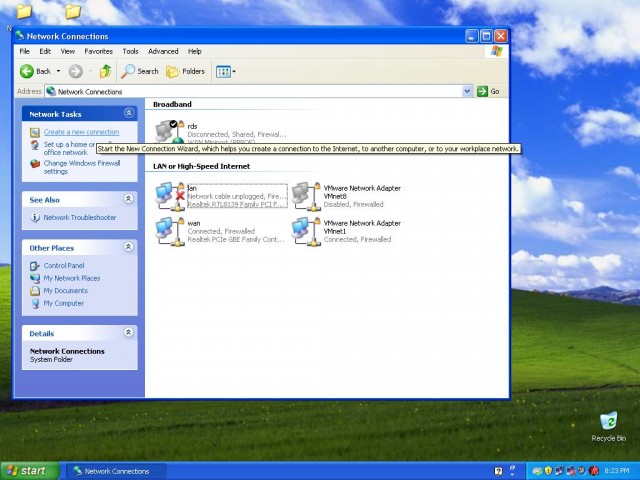Open the Tools menu
Image resolution: width=640 pixels, height=480 pixels.
(x=130, y=51)
